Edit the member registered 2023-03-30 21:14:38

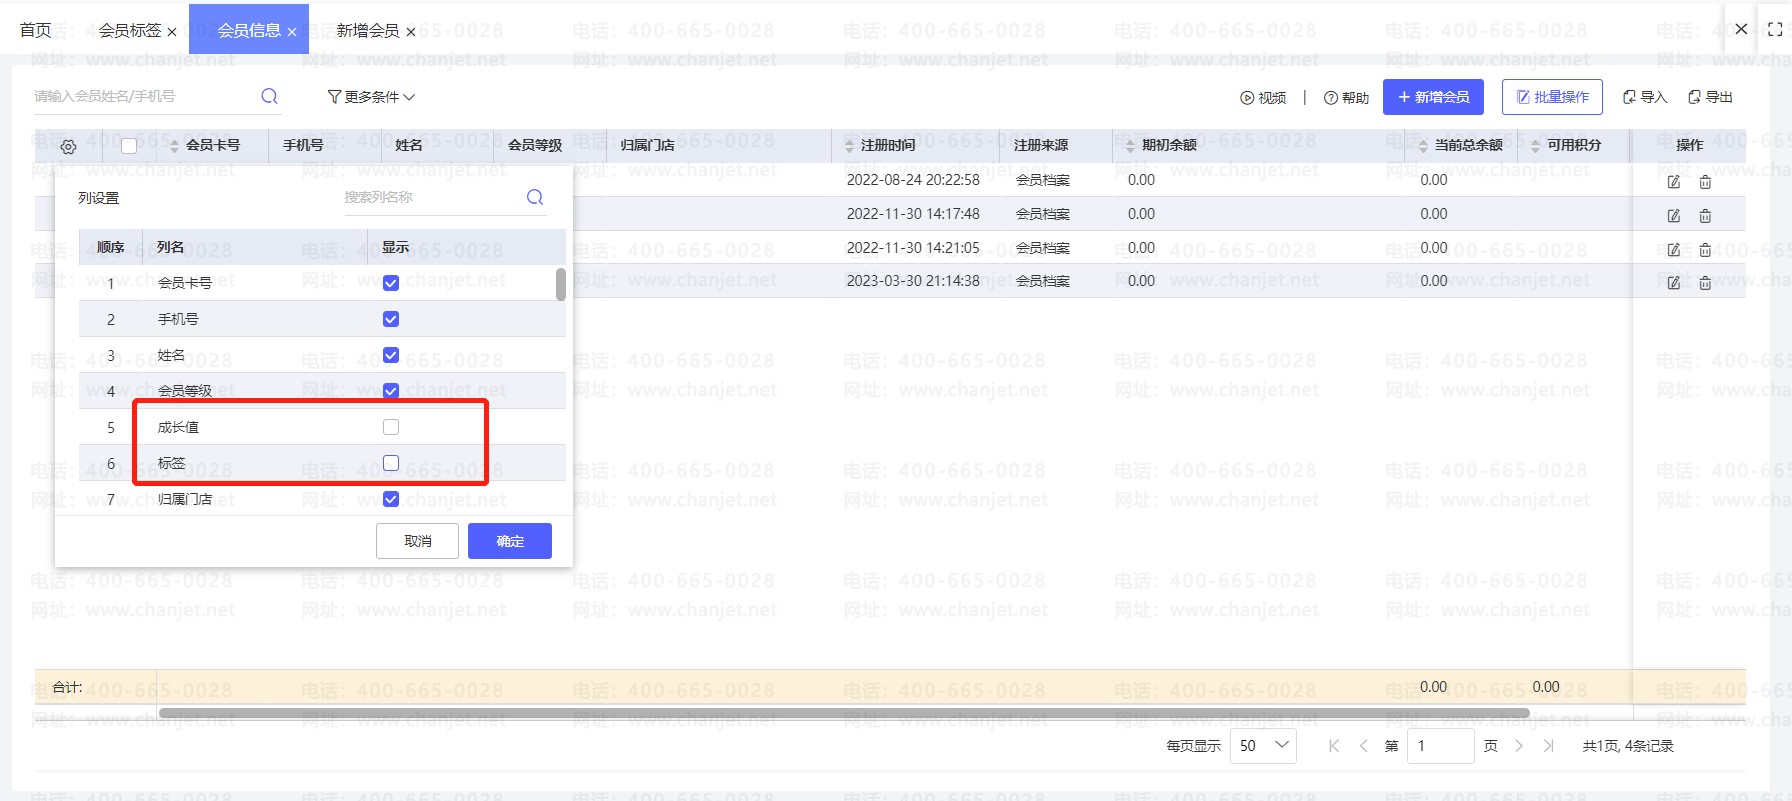pos(1674,283)
